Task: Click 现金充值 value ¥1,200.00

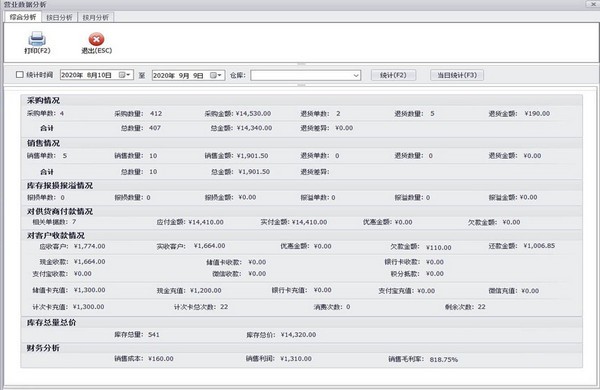Action: click(205, 290)
